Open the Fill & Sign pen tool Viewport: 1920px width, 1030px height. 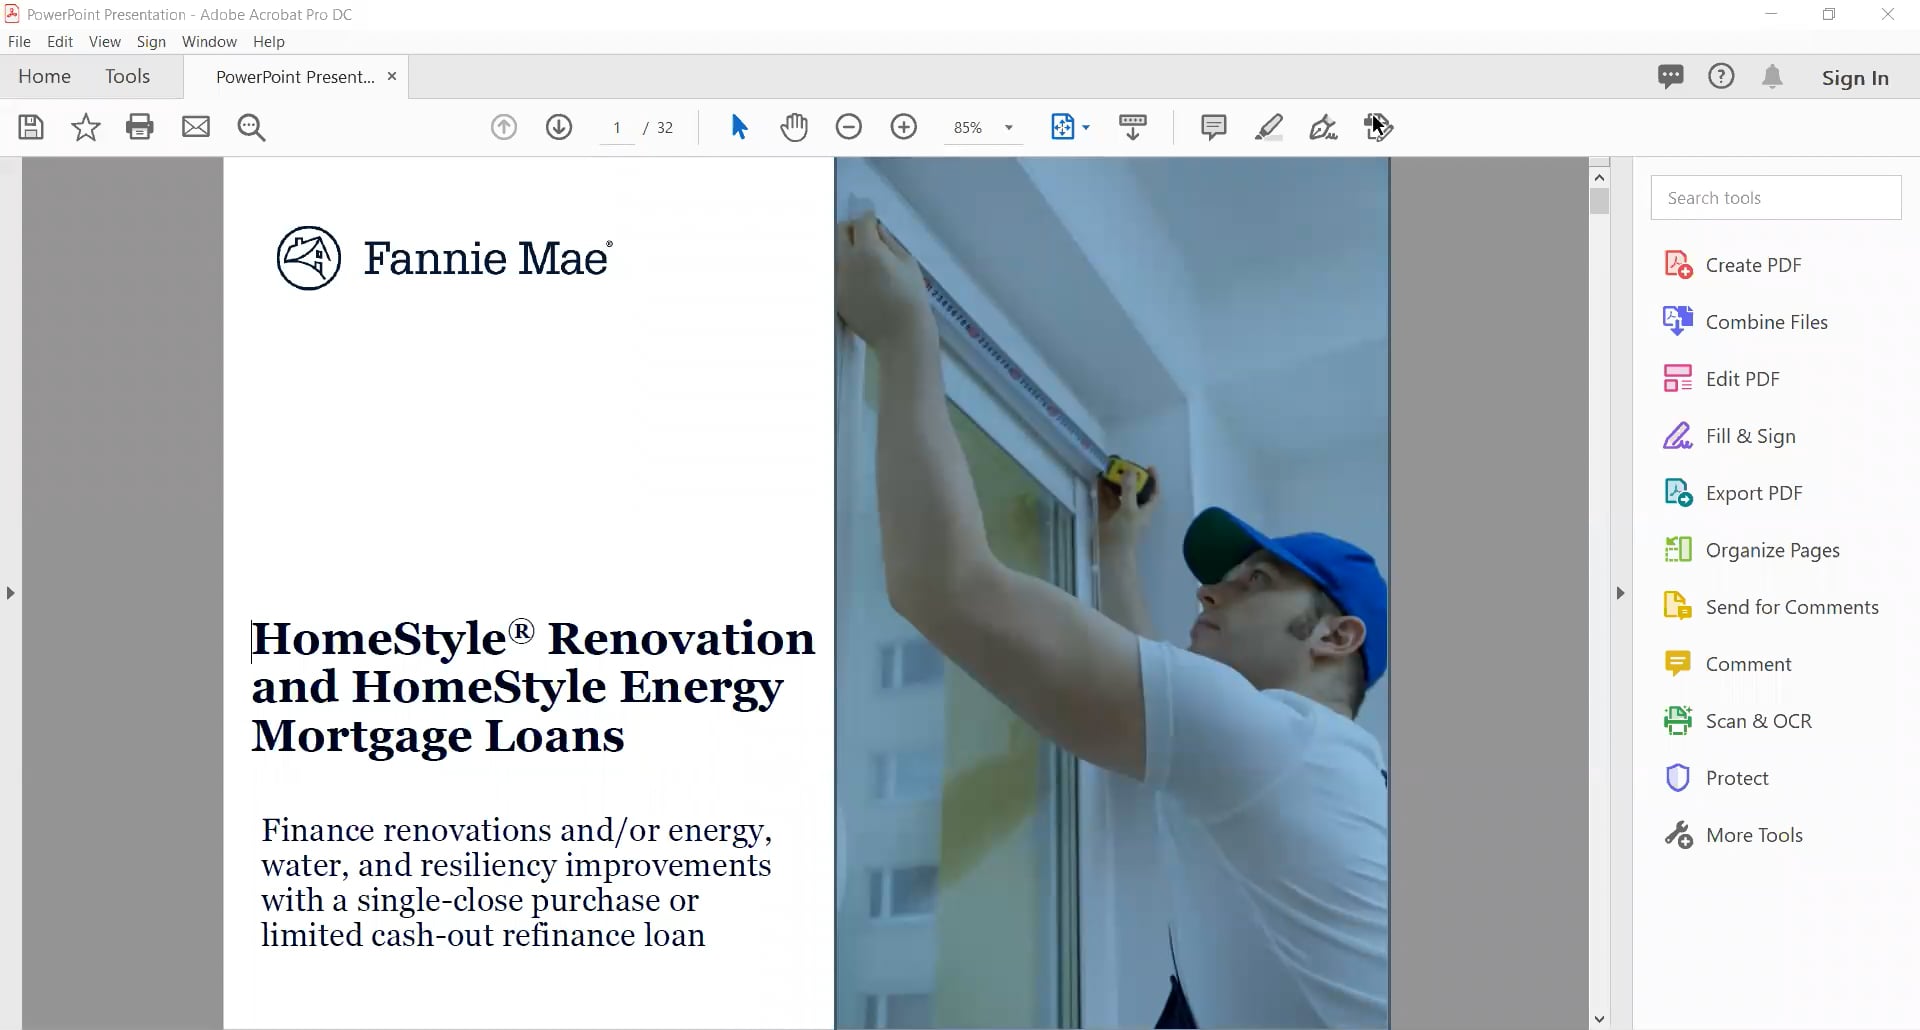1323,127
